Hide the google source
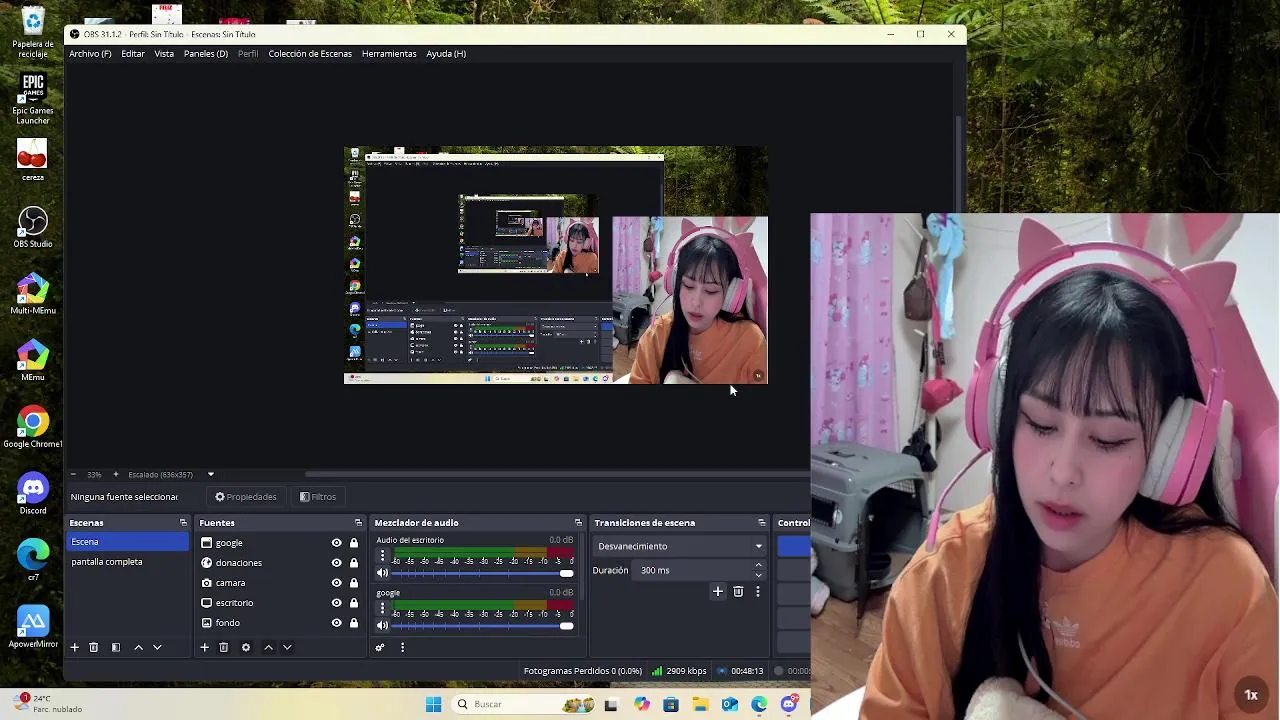Screen dimensions: 1280x720 pyautogui.click(x=336, y=543)
